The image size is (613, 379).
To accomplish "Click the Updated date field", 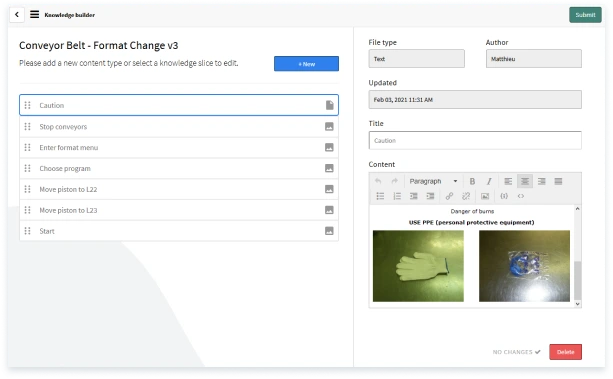I will pyautogui.click(x=475, y=100).
